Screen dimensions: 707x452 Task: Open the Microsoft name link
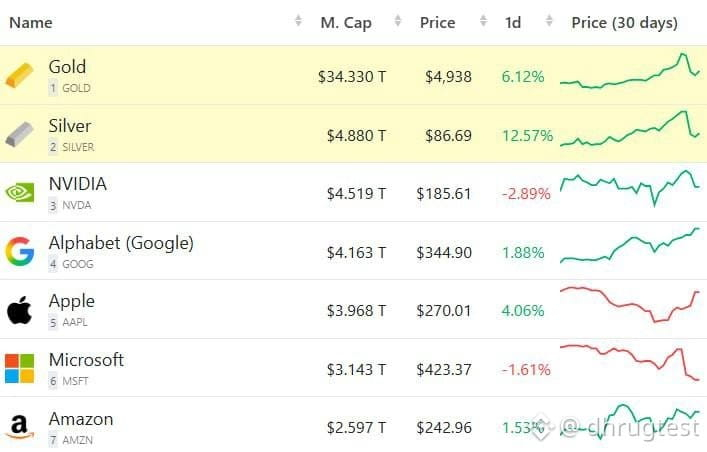[86, 360]
